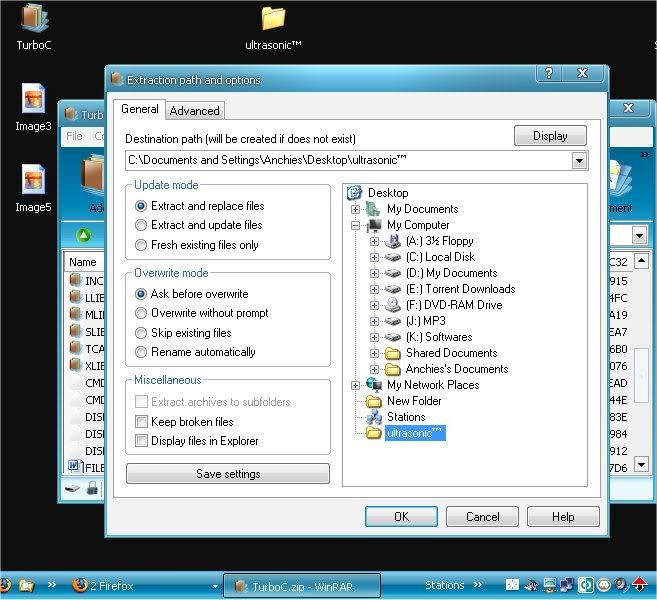
Task: Click the Stations toolbar label in taskbar
Action: [x=445, y=585]
